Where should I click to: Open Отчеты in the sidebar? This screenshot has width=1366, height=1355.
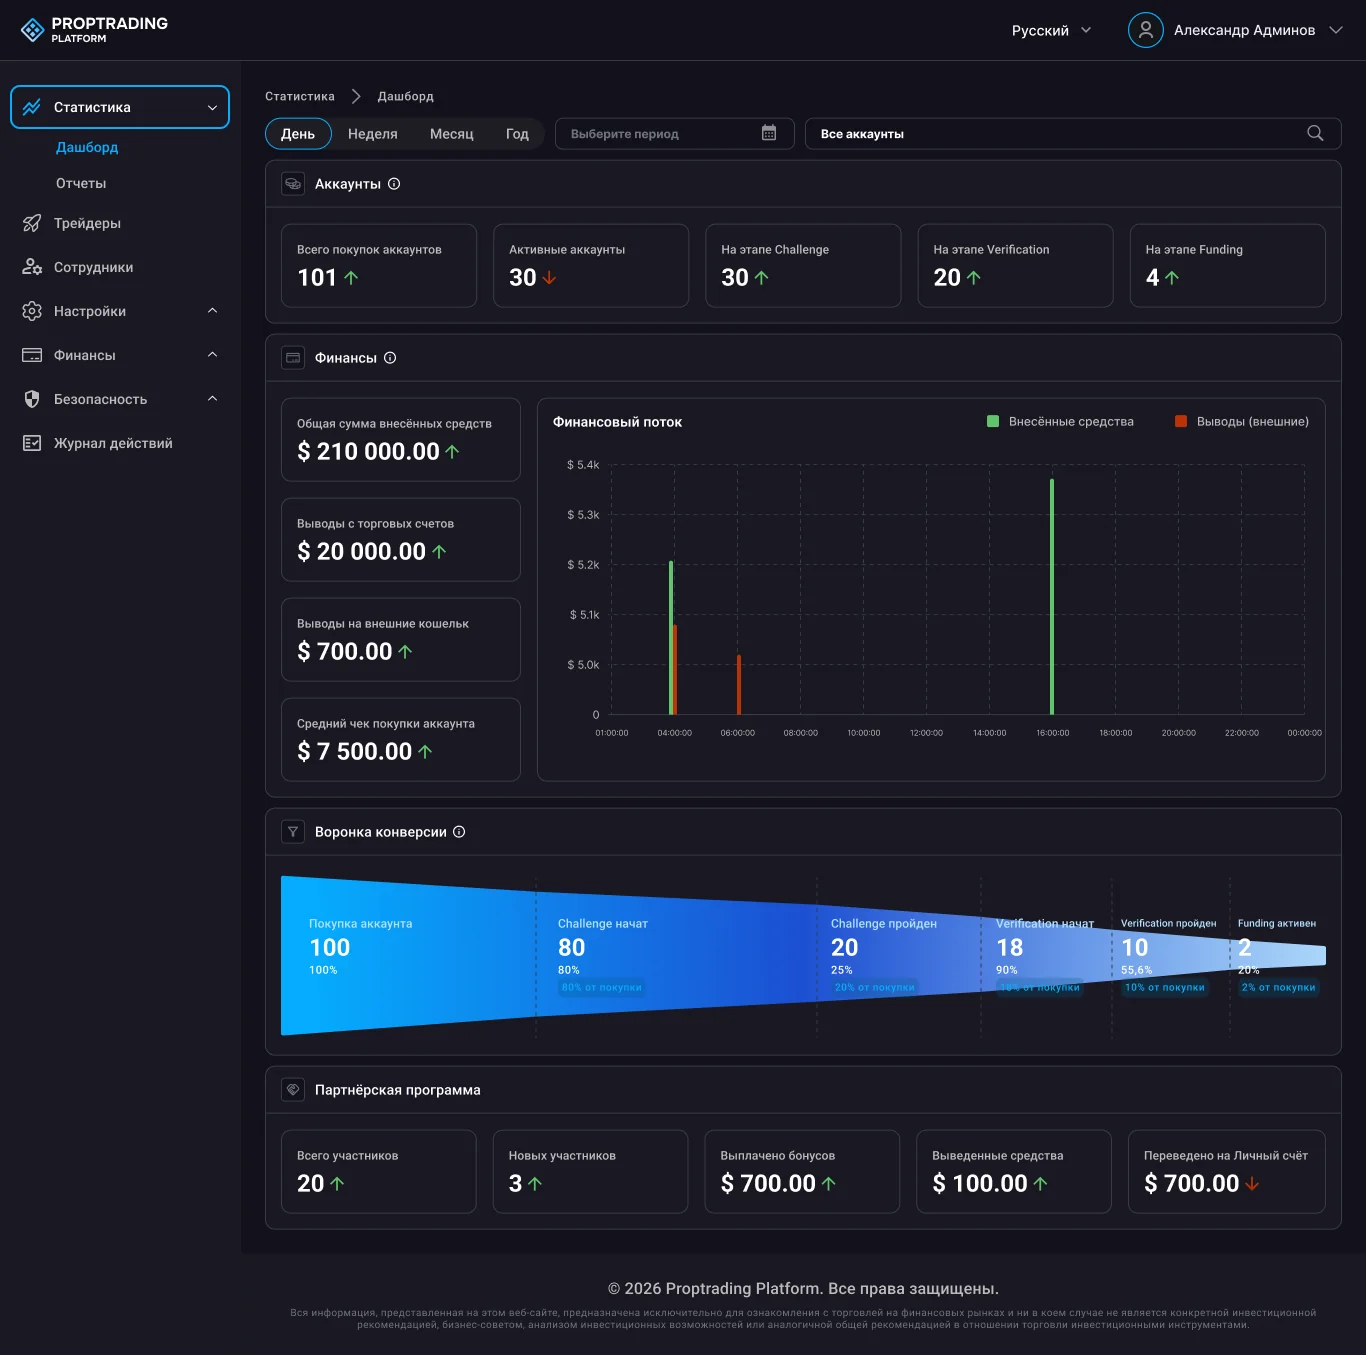click(81, 183)
